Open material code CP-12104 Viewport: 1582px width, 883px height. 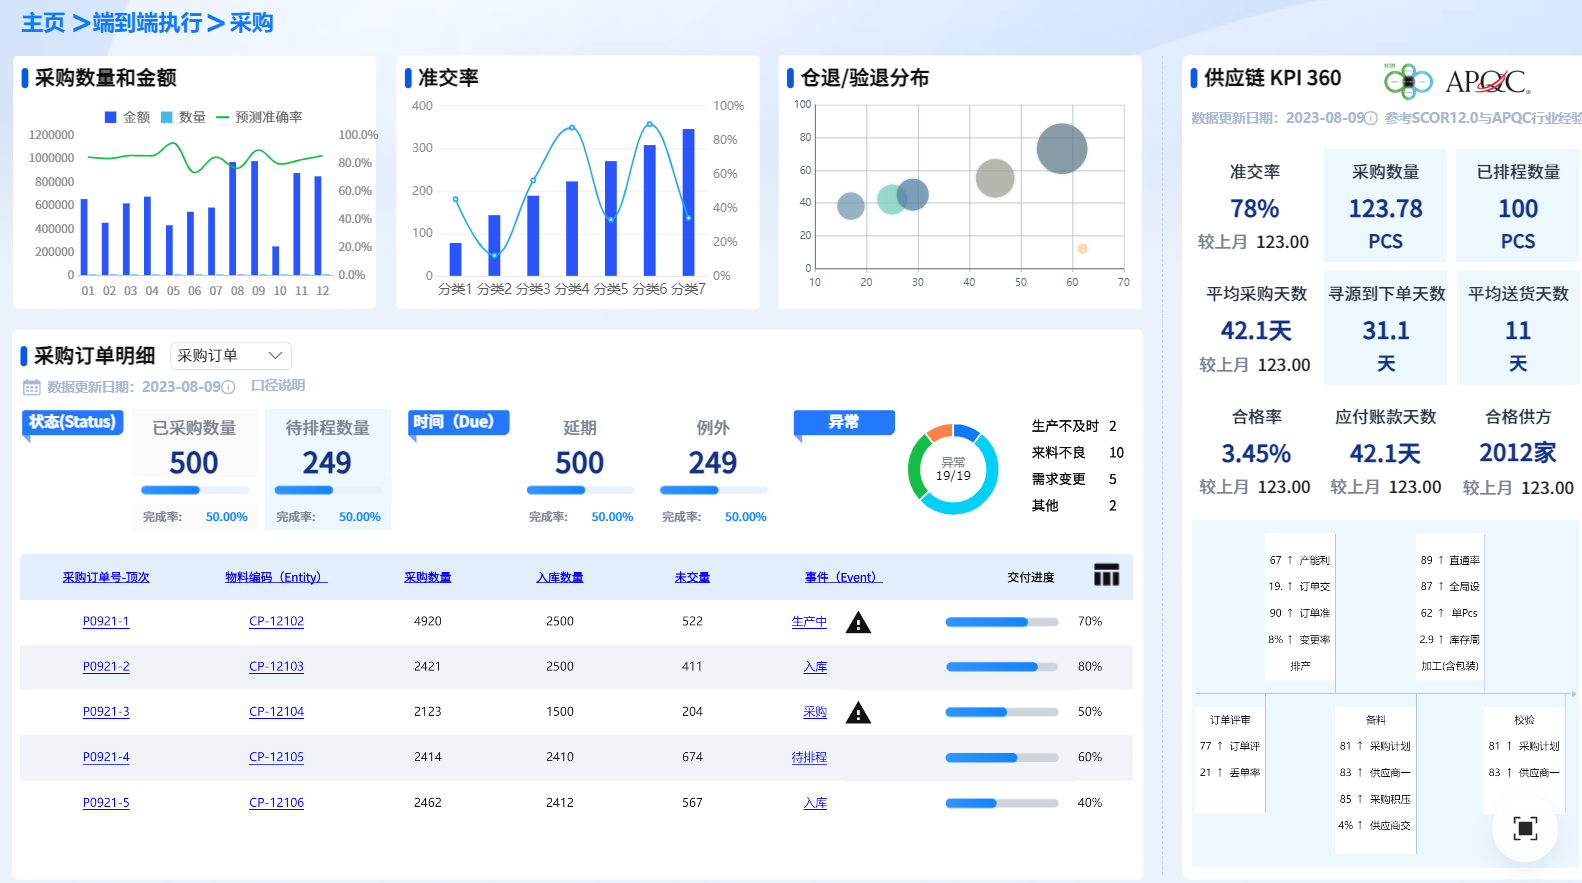click(276, 712)
